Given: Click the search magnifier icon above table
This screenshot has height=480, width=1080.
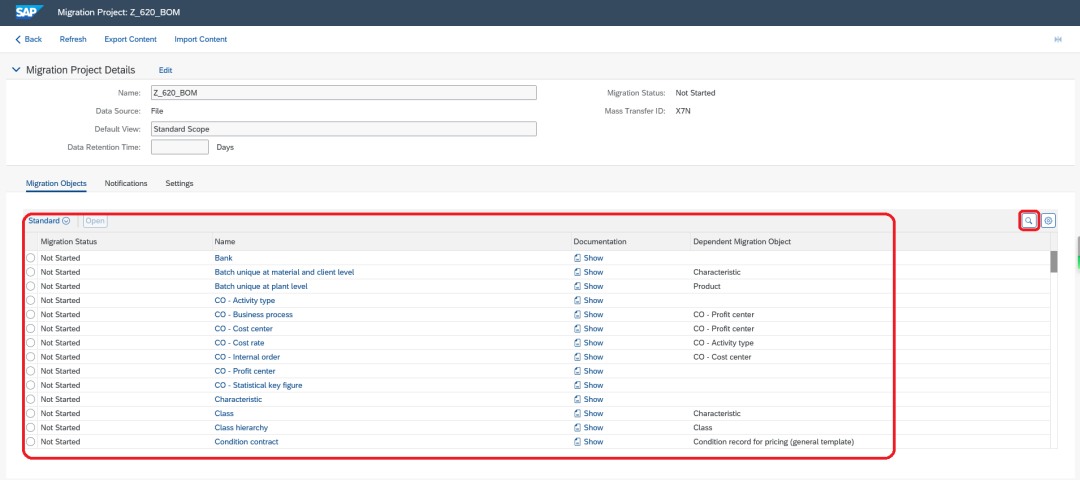Looking at the screenshot, I should [x=1028, y=220].
